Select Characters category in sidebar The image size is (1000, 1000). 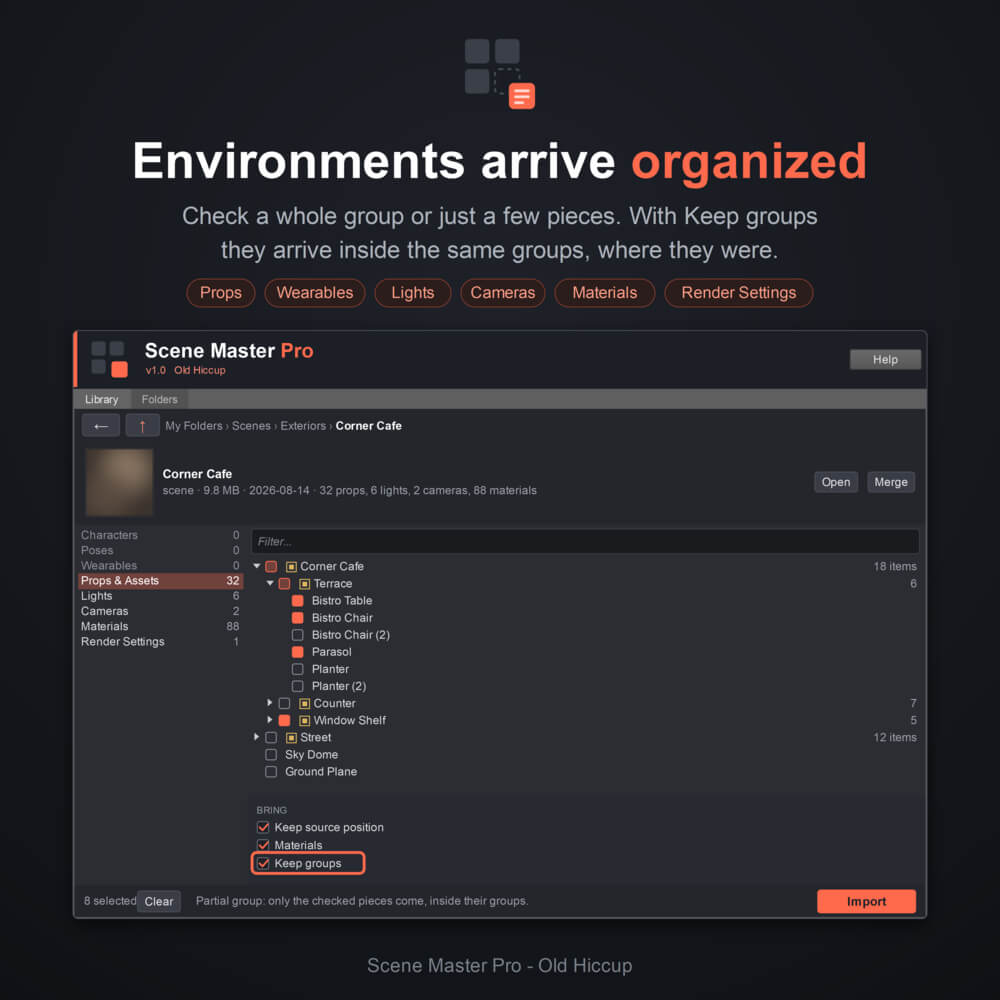pyautogui.click(x=160, y=535)
